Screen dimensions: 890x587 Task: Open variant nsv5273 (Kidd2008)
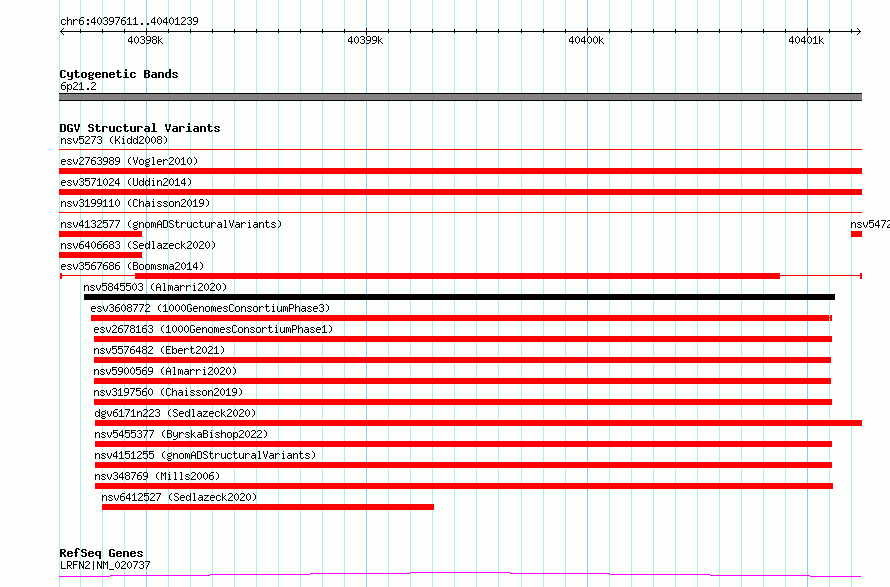114,140
